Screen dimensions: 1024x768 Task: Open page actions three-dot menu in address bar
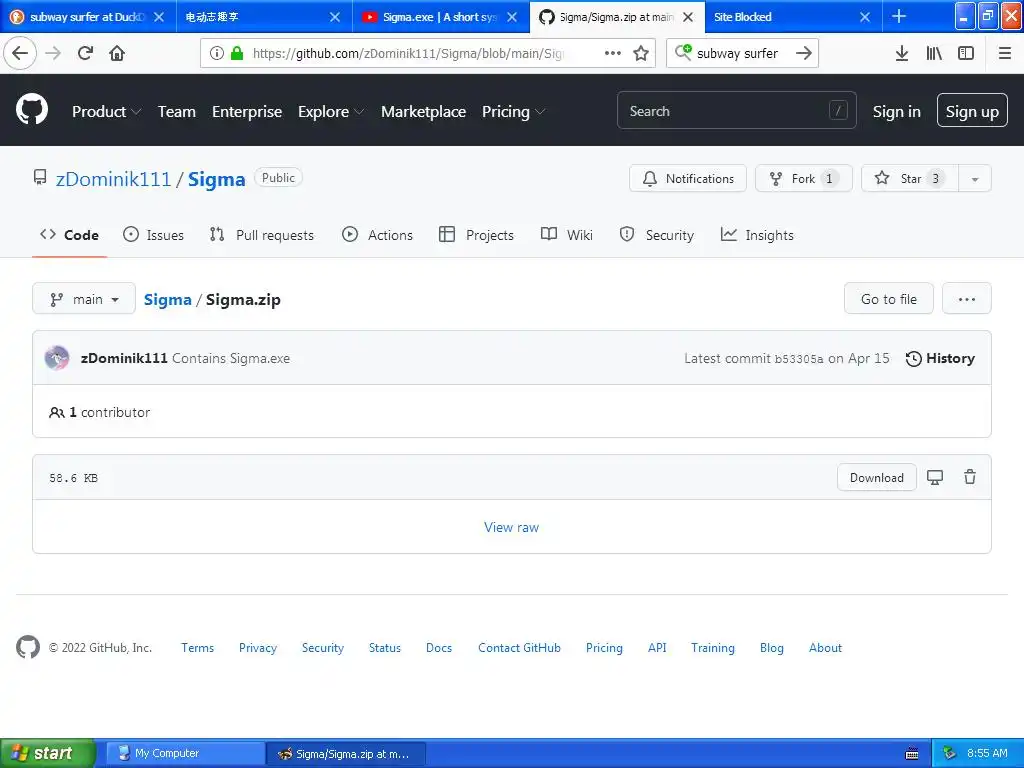(613, 53)
